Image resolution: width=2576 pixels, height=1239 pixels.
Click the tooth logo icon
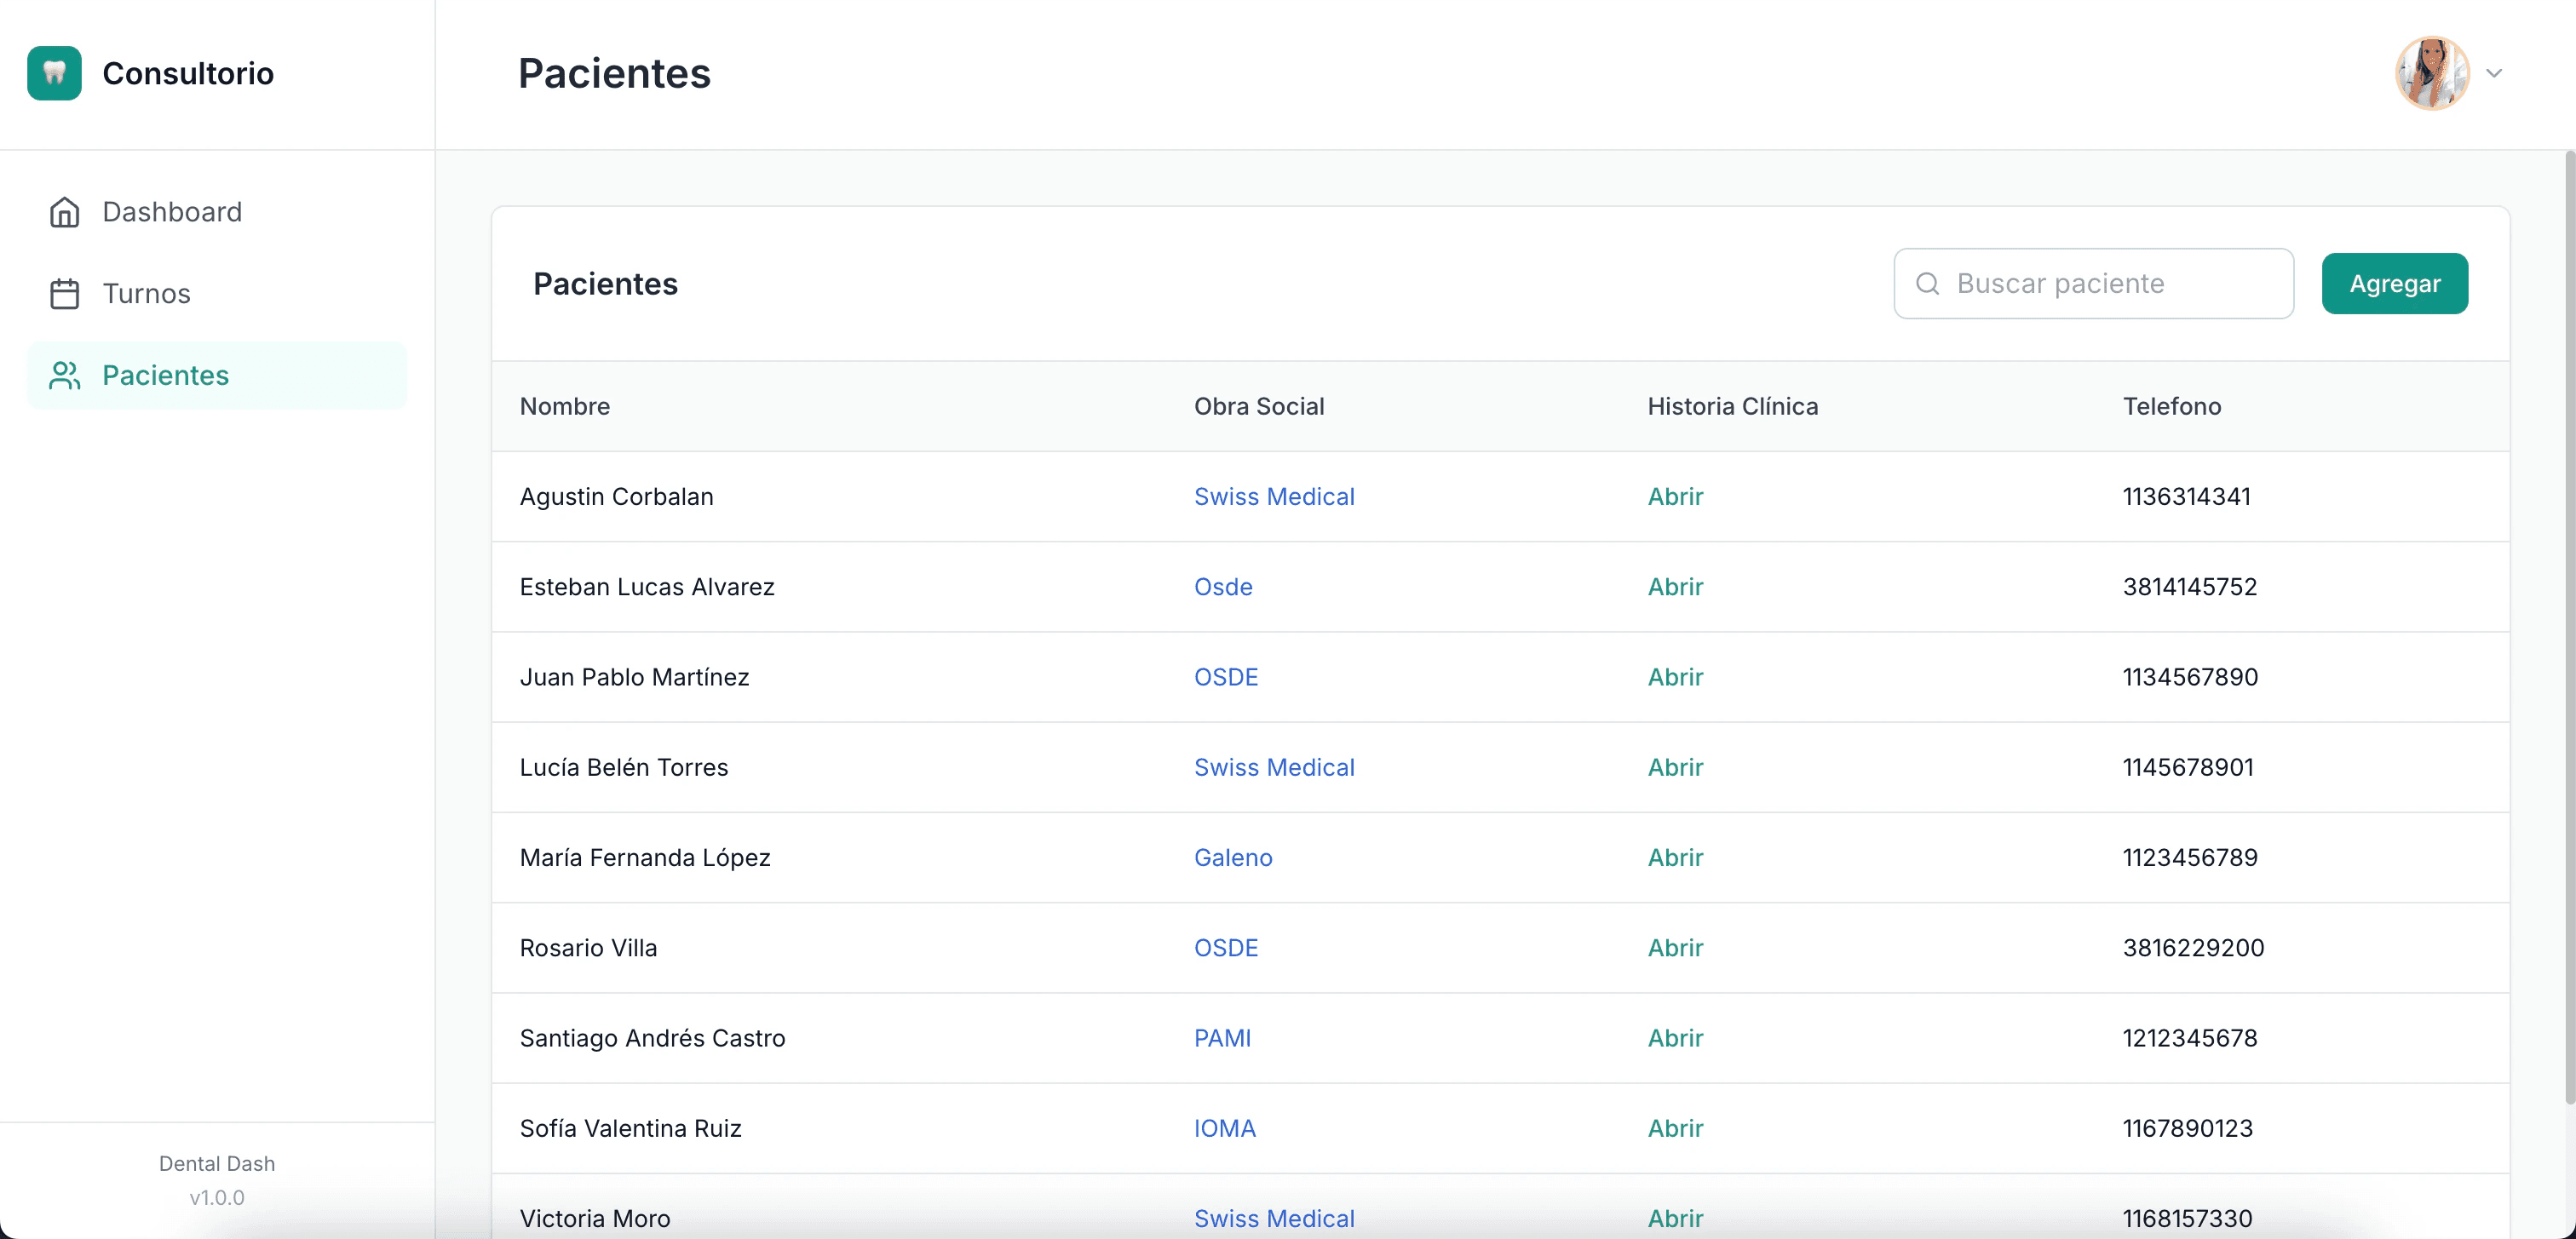[x=54, y=73]
